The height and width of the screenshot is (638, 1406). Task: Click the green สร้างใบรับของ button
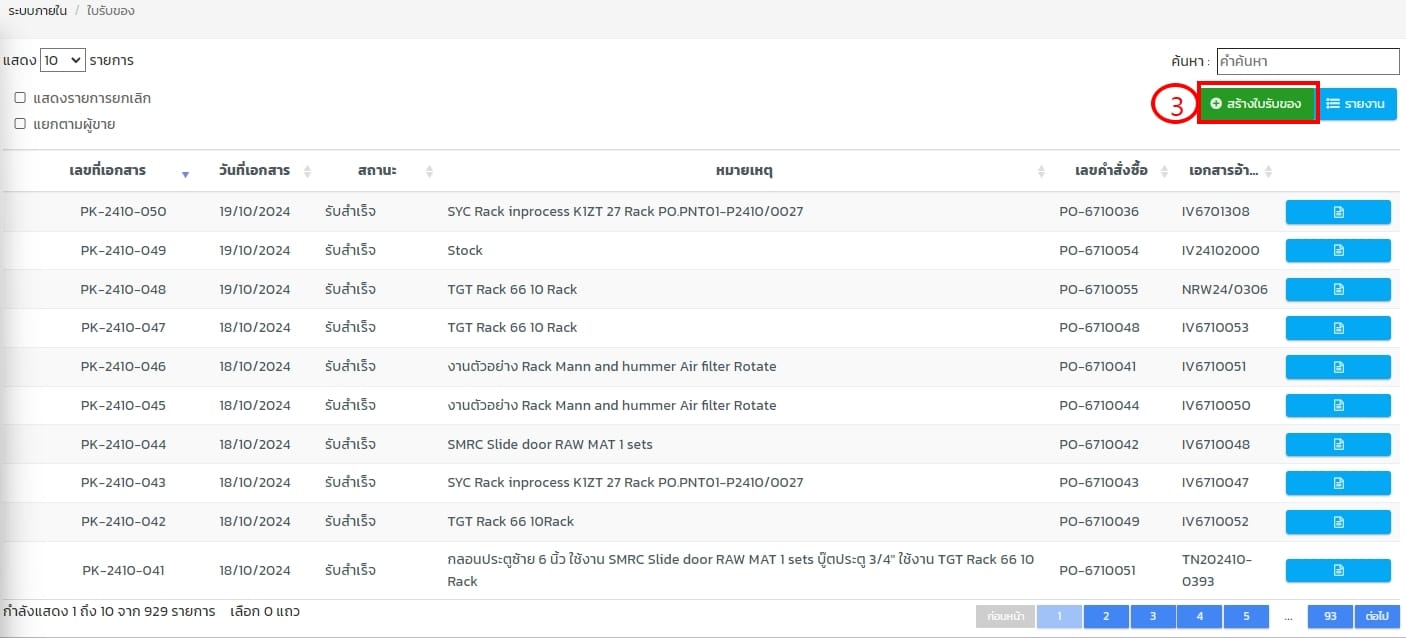(1256, 104)
